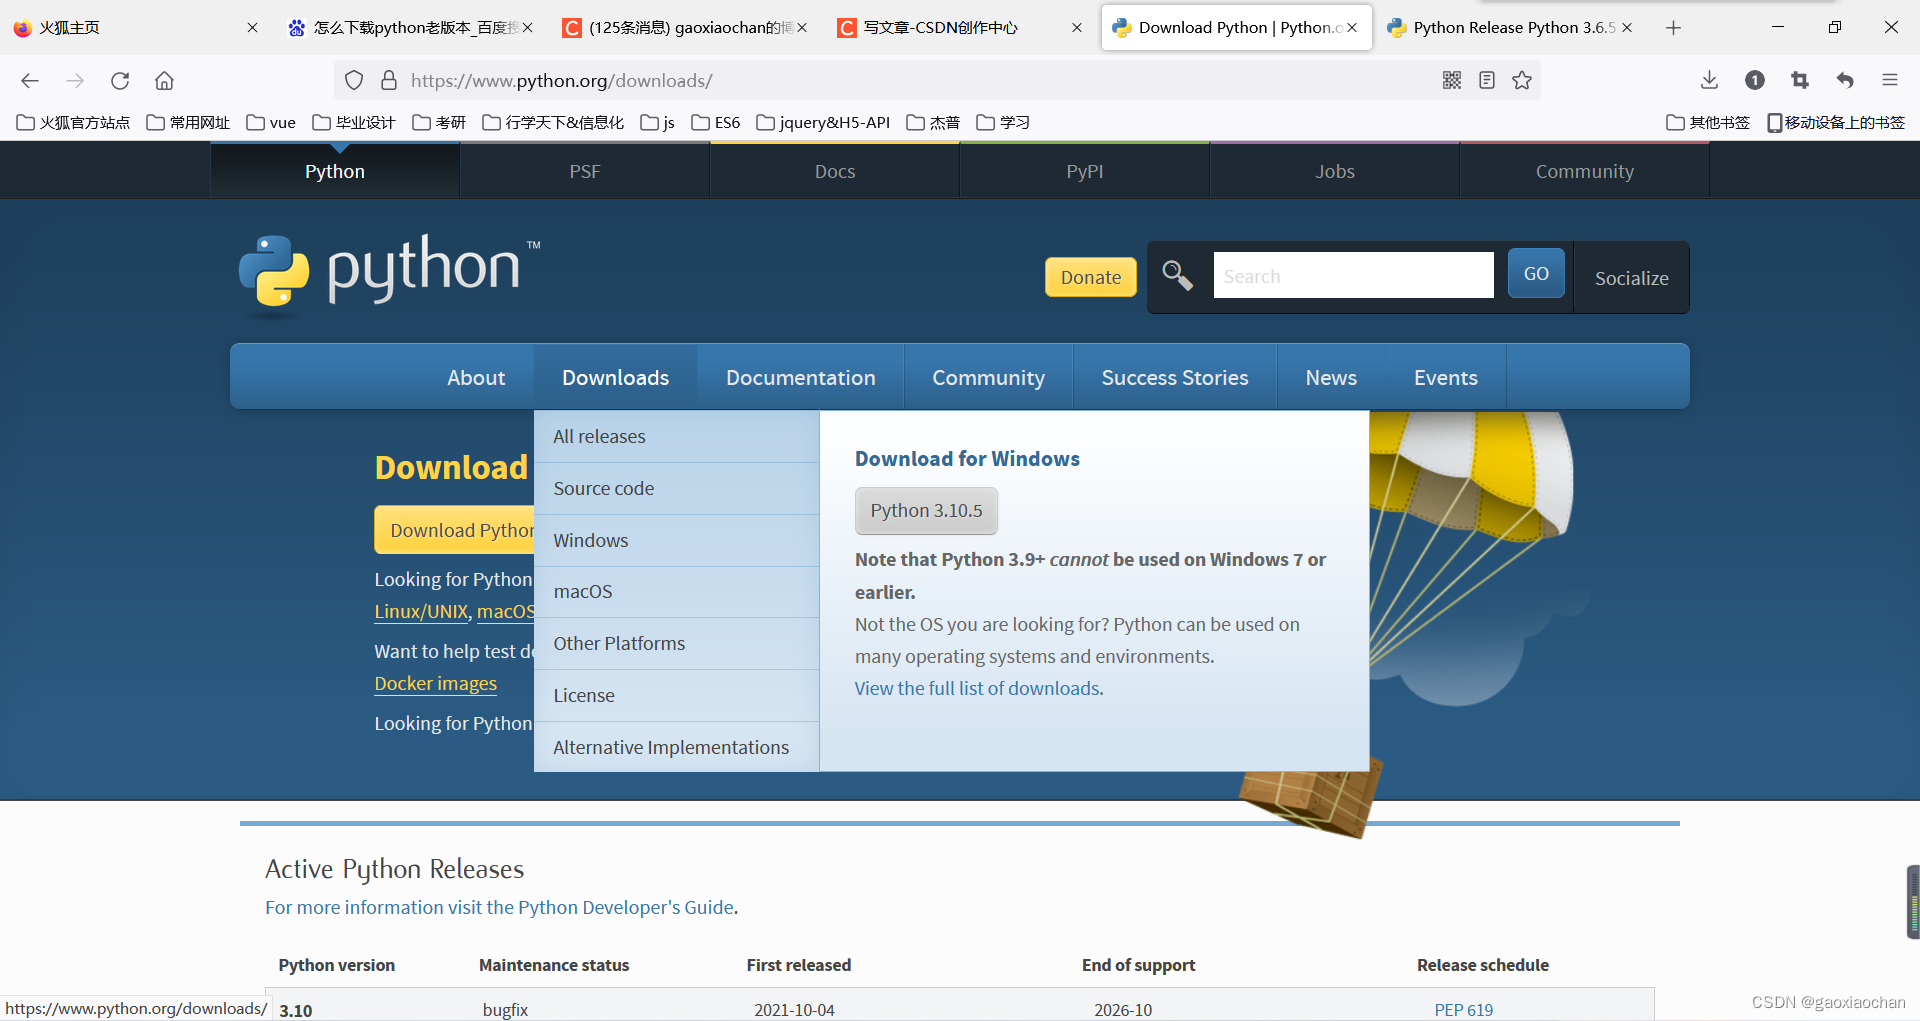
Task: Open reader view for the page
Action: tap(1487, 80)
